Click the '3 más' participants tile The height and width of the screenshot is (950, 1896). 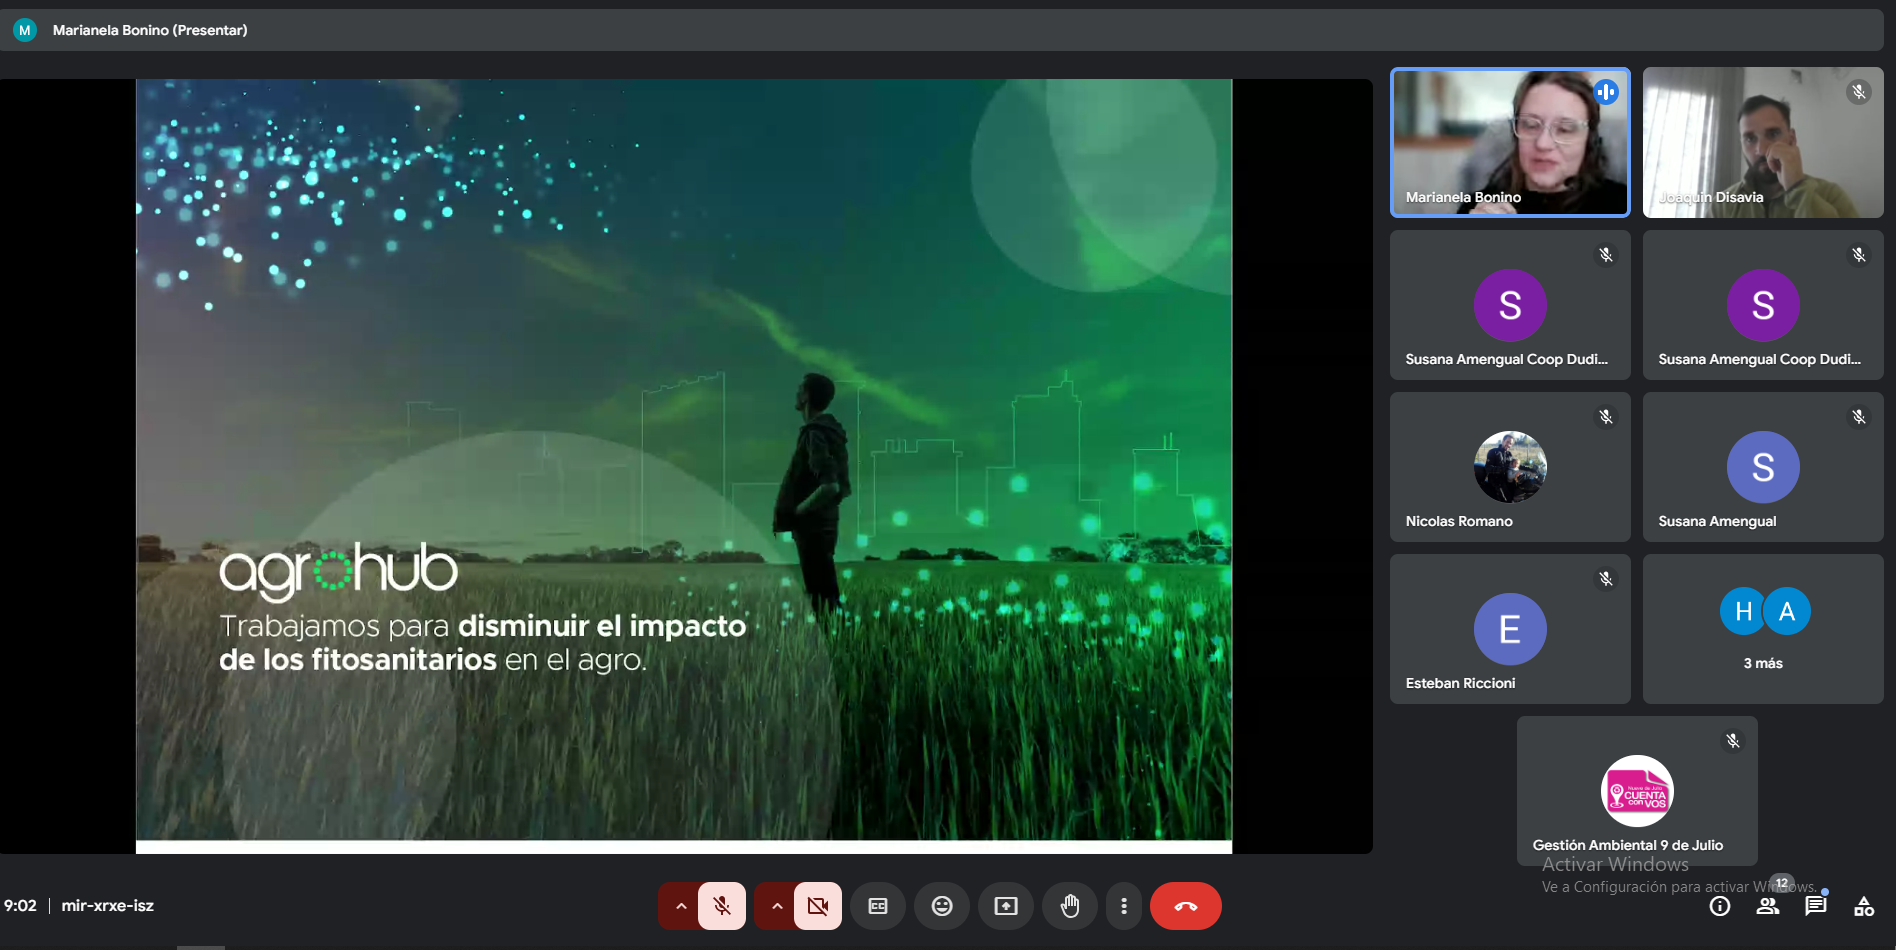[x=1763, y=629]
